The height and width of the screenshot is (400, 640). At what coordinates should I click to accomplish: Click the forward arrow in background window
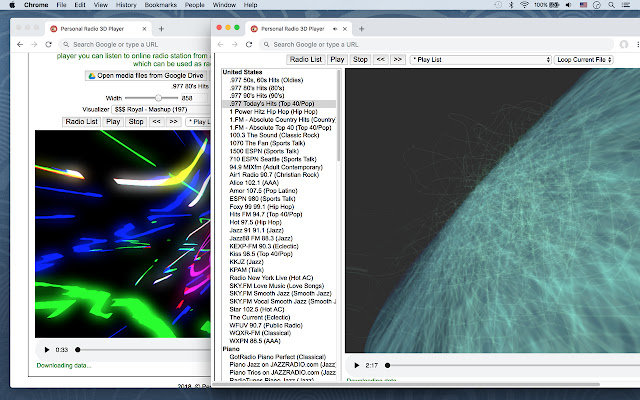pyautogui.click(x=34, y=44)
